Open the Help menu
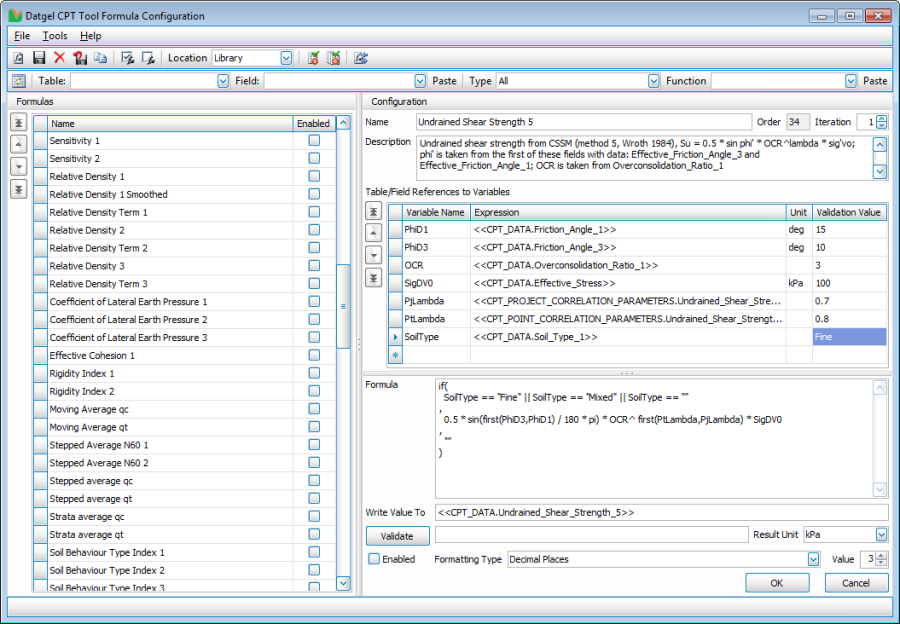Viewport: 900px width, 624px height. [91, 36]
